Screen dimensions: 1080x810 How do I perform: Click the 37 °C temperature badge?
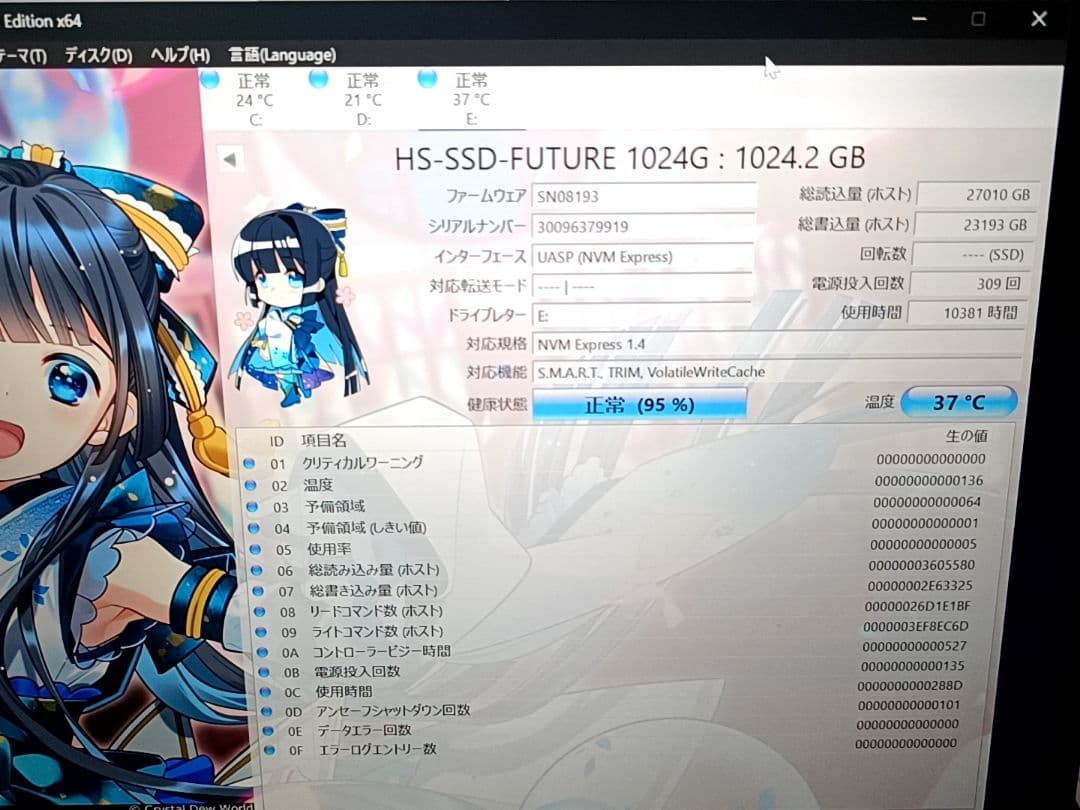(957, 401)
